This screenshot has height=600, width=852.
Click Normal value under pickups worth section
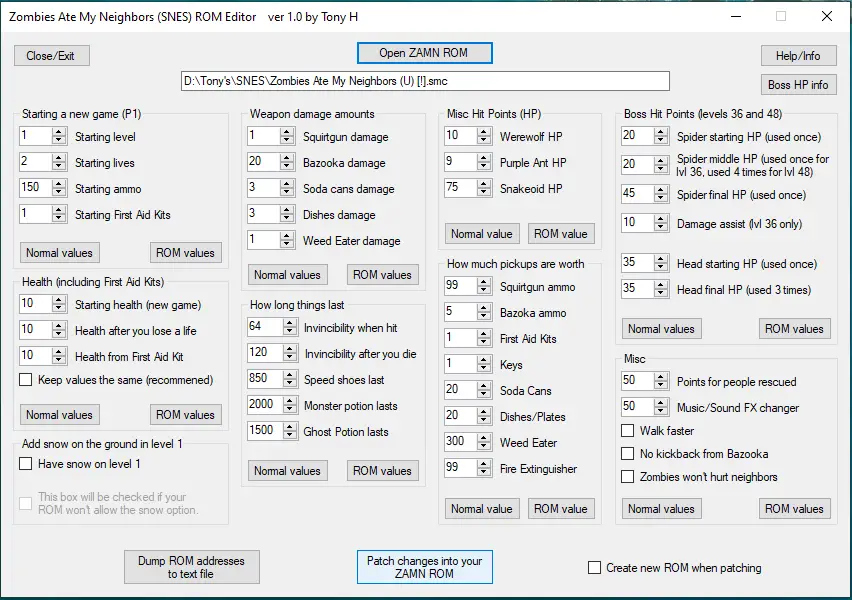click(x=482, y=509)
